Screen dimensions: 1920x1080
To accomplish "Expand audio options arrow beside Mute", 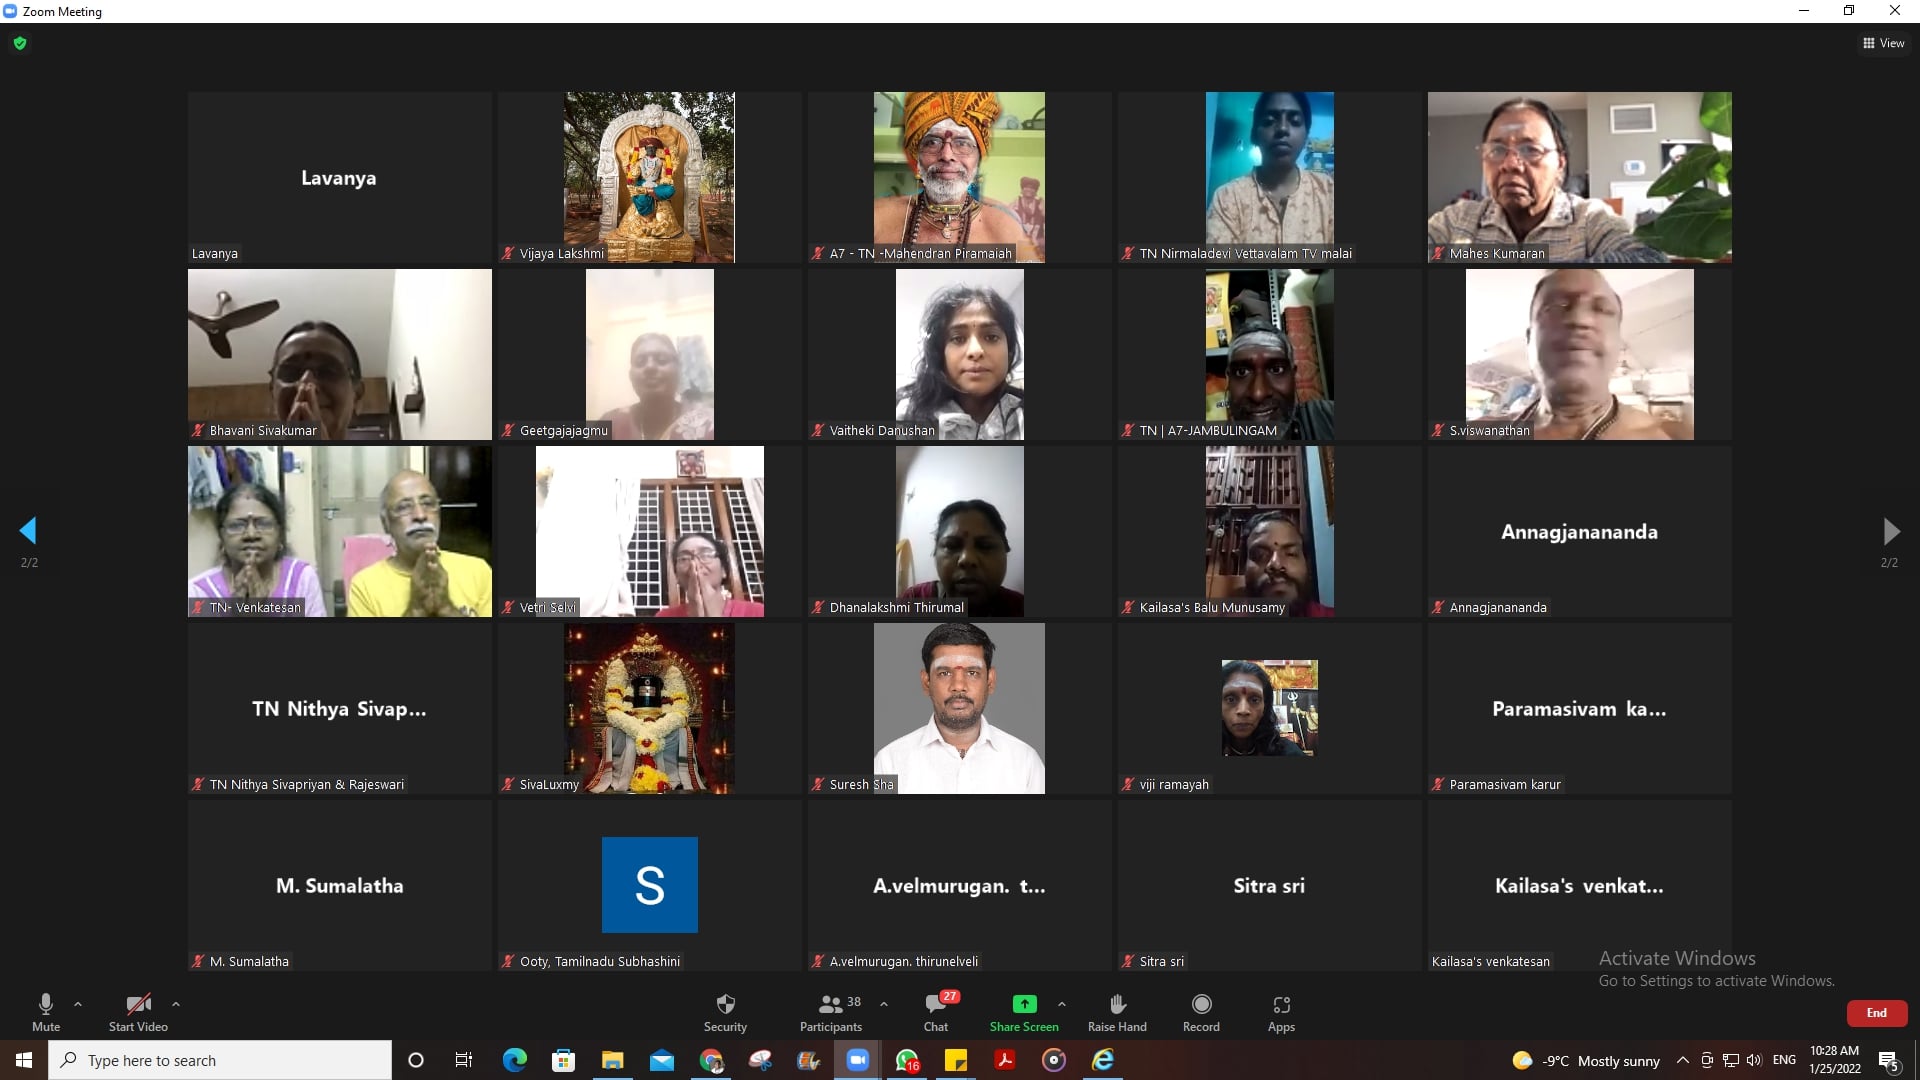I will (x=78, y=1004).
